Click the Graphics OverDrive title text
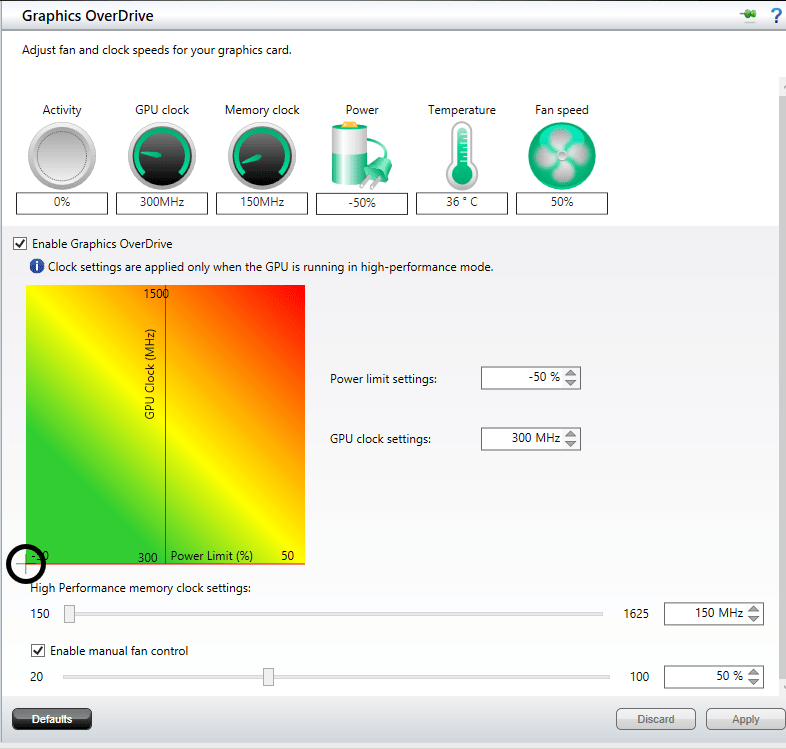Viewport: 786px width, 749px height. (88, 16)
